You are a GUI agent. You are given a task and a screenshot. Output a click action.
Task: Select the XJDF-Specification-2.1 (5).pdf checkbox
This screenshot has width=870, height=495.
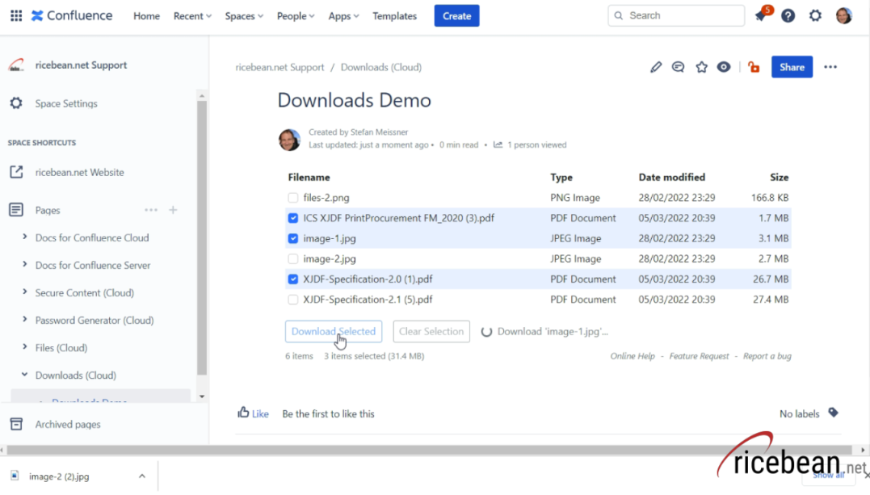tap(293, 300)
